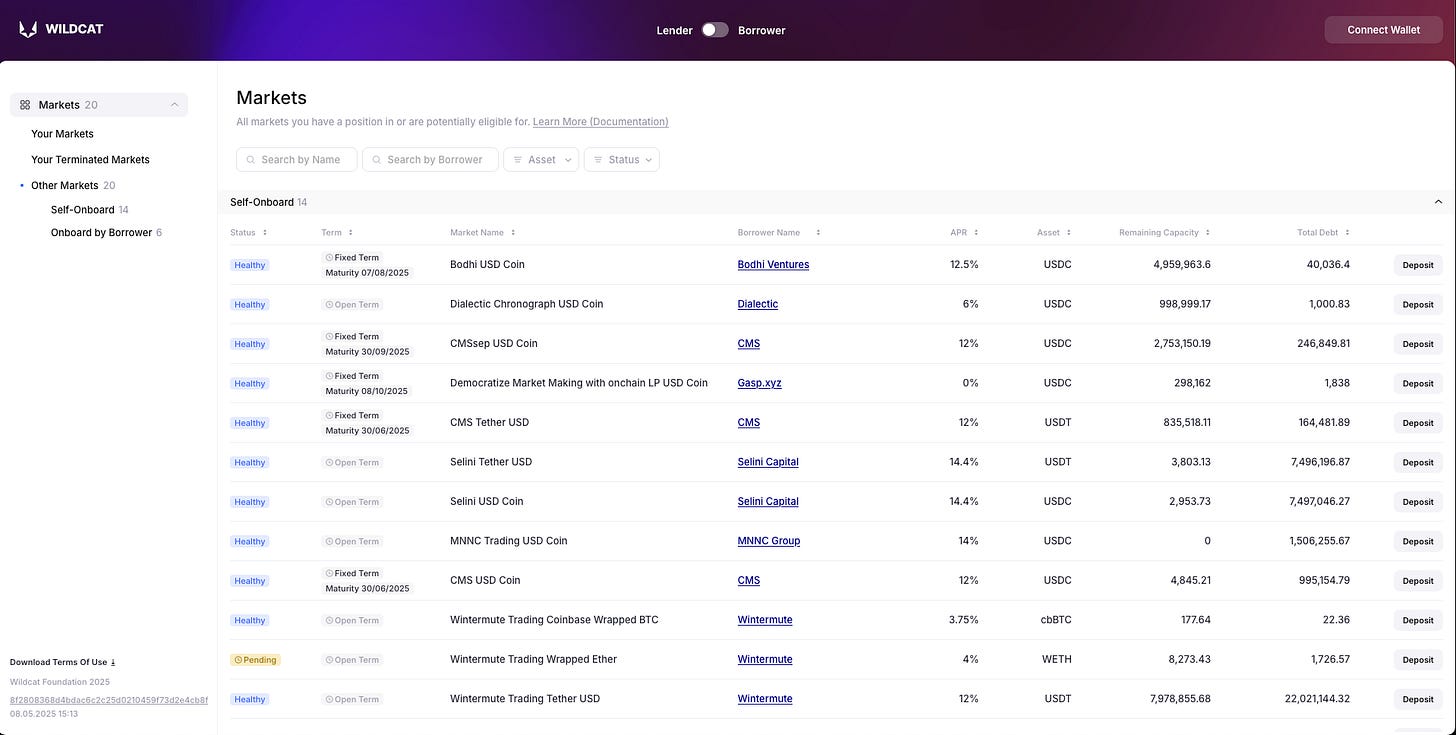The width and height of the screenshot is (1456, 735).
Task: Click the Search by Borrower field
Action: (430, 160)
